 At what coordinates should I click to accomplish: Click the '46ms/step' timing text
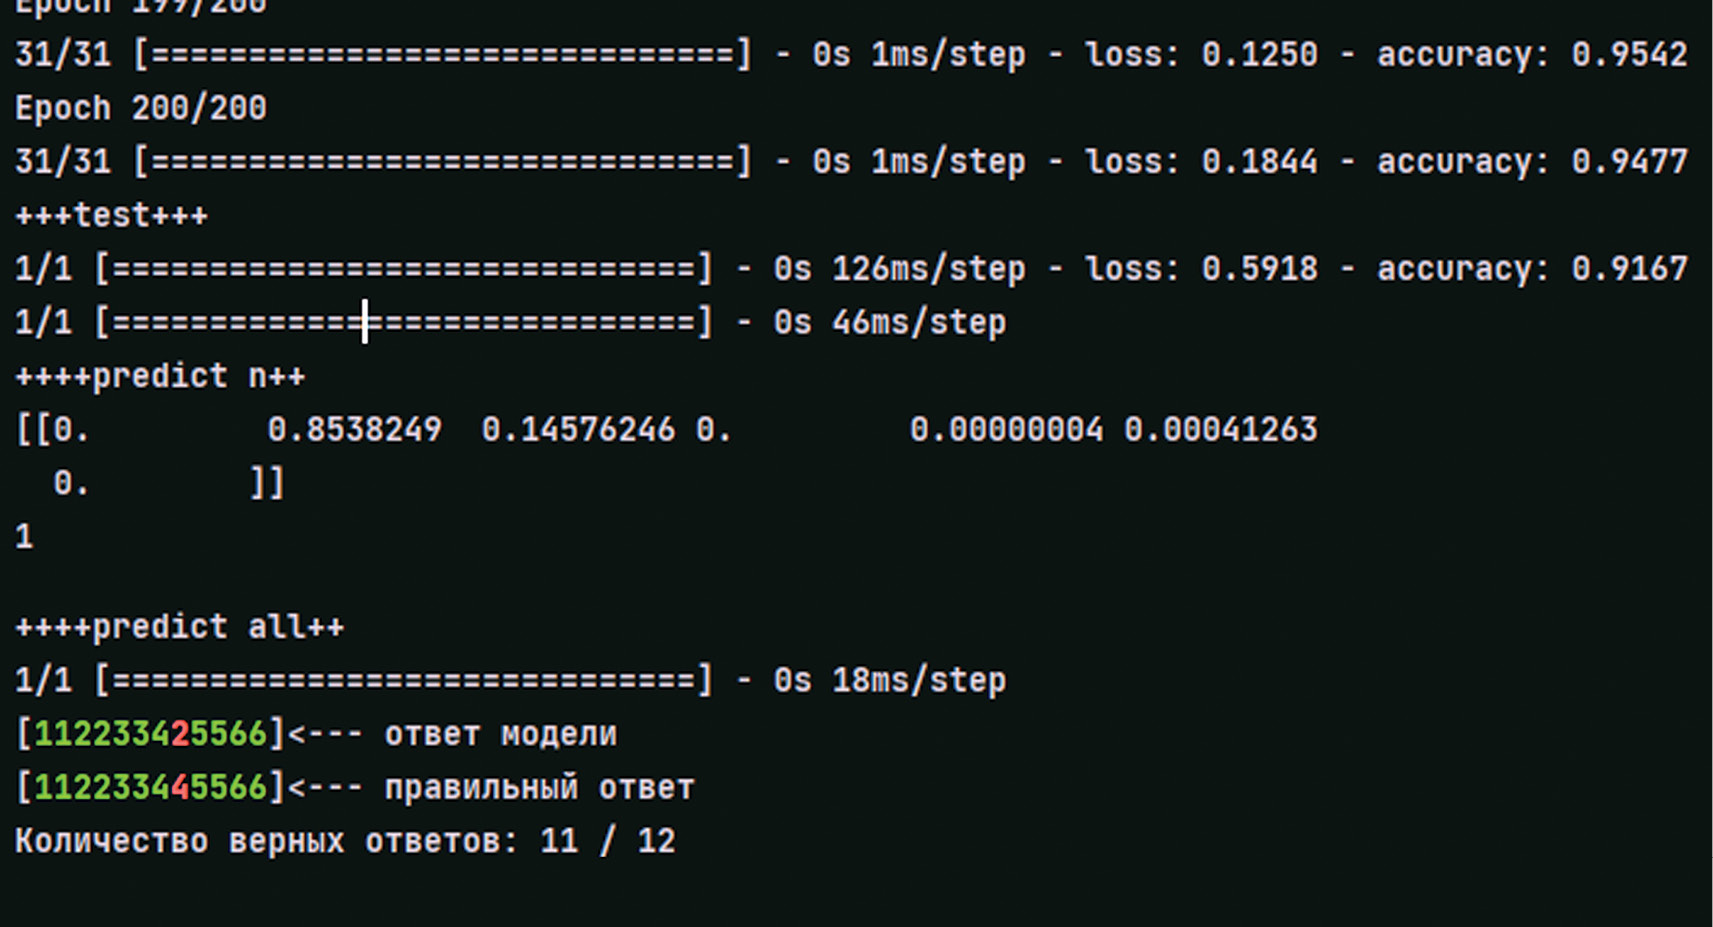pos(918,323)
